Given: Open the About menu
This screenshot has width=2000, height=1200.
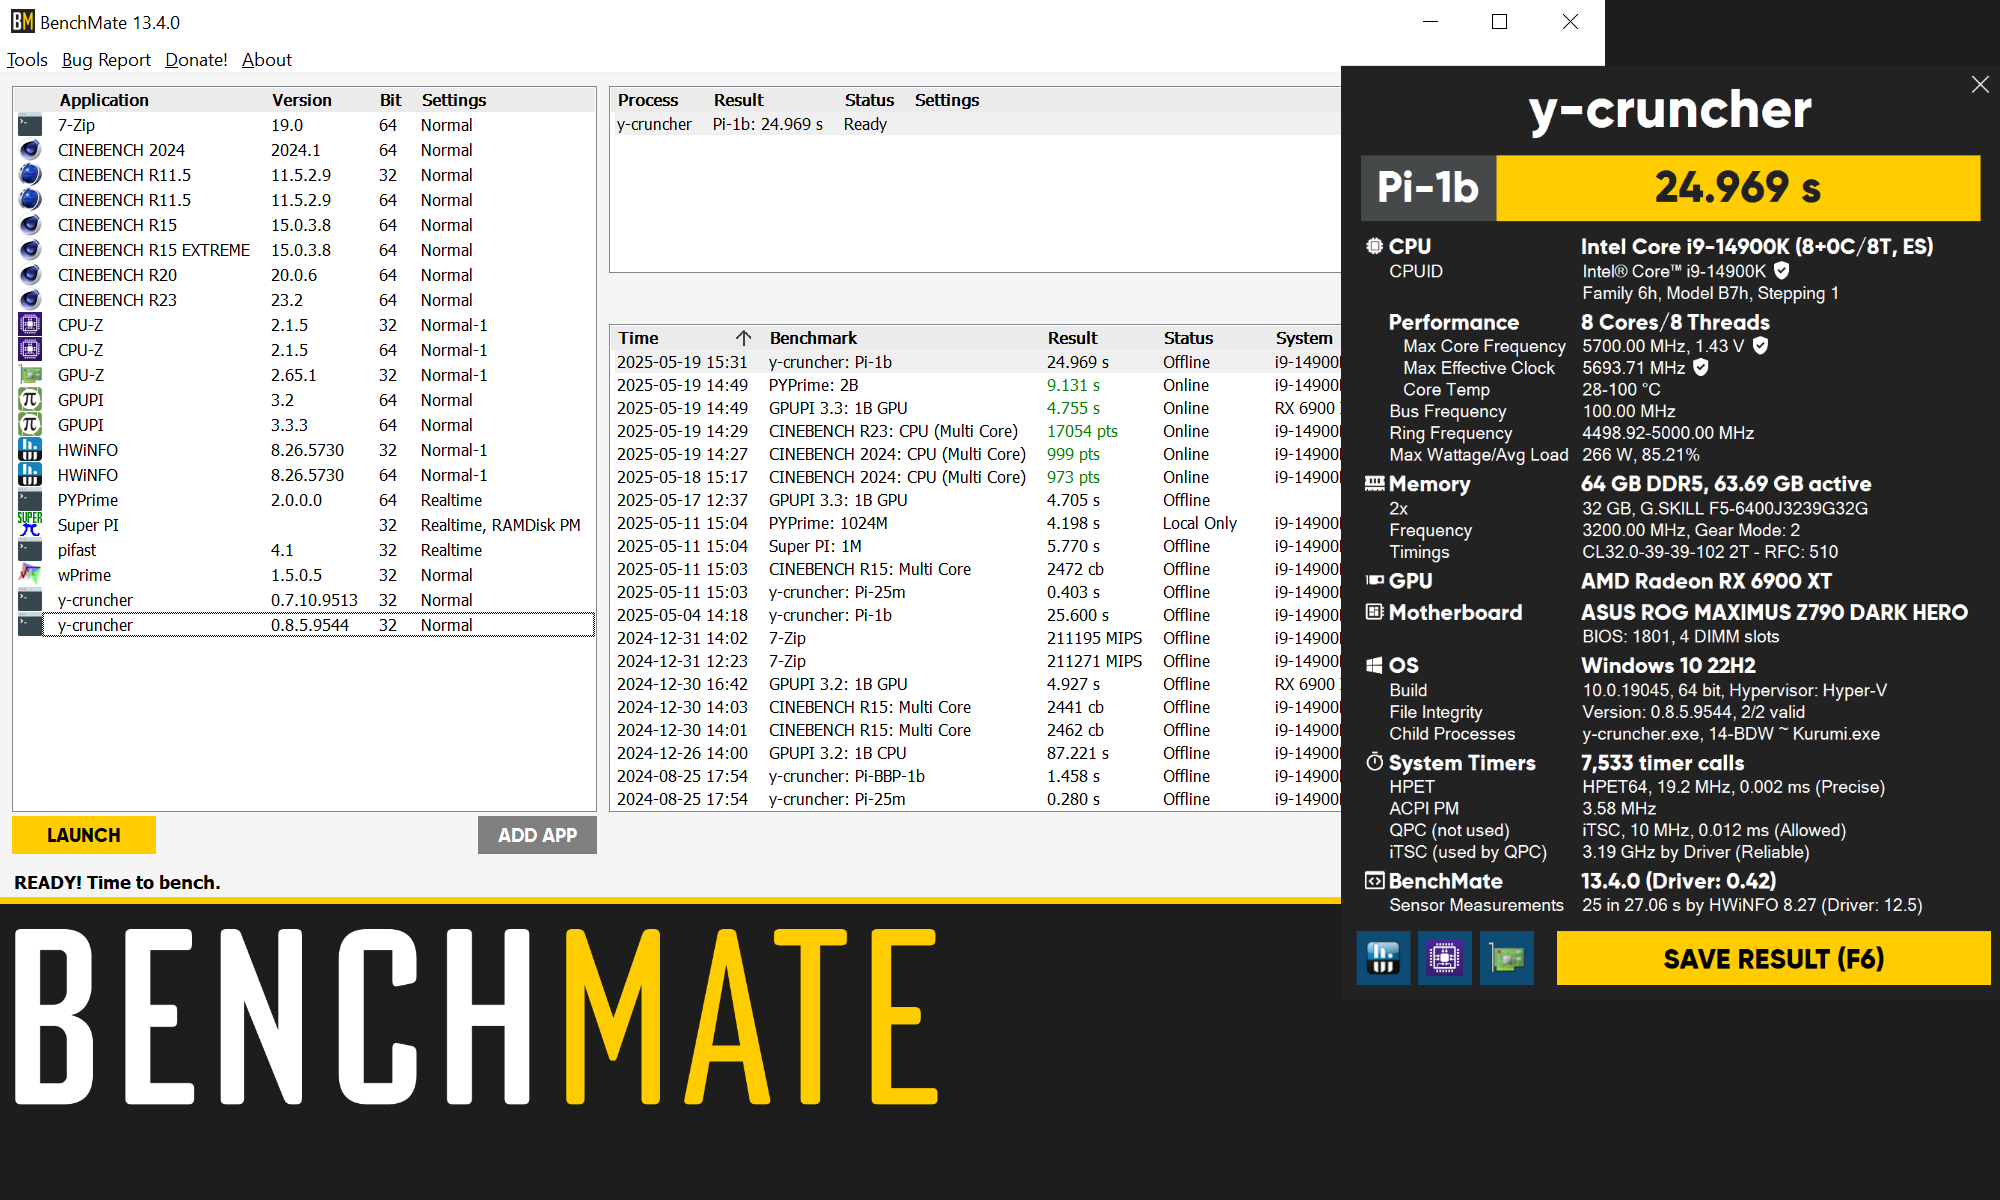Looking at the screenshot, I should click(266, 59).
